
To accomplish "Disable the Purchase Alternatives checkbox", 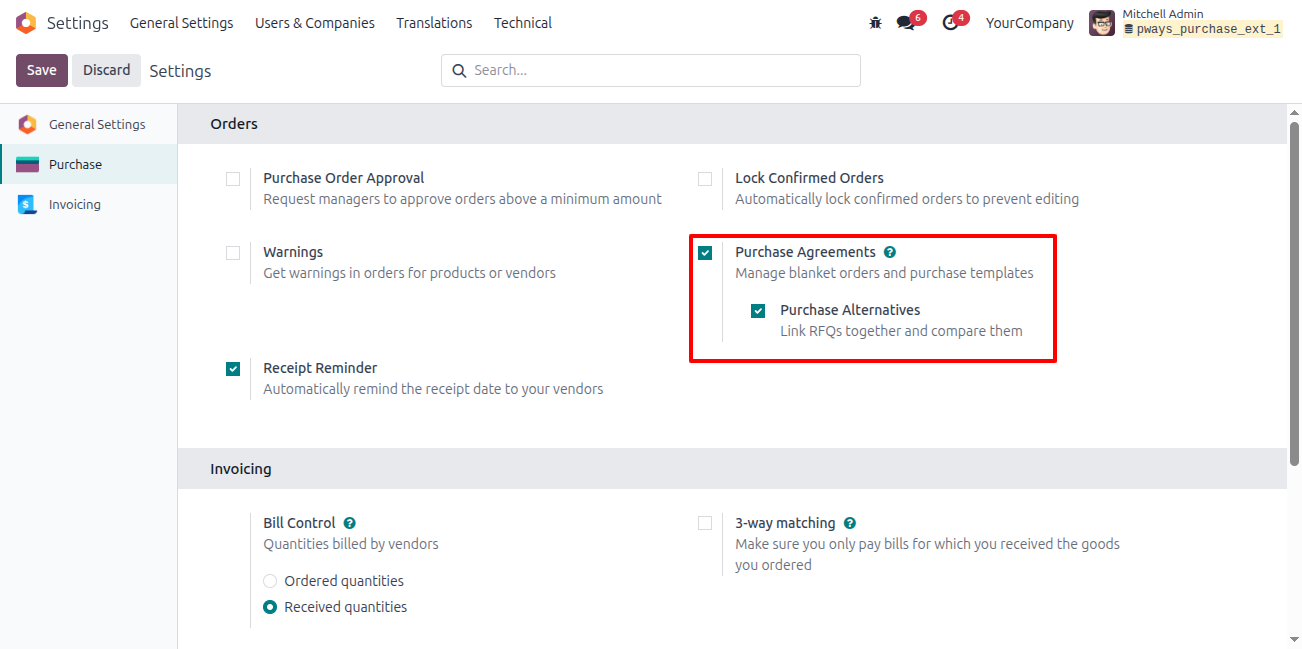I will point(758,311).
